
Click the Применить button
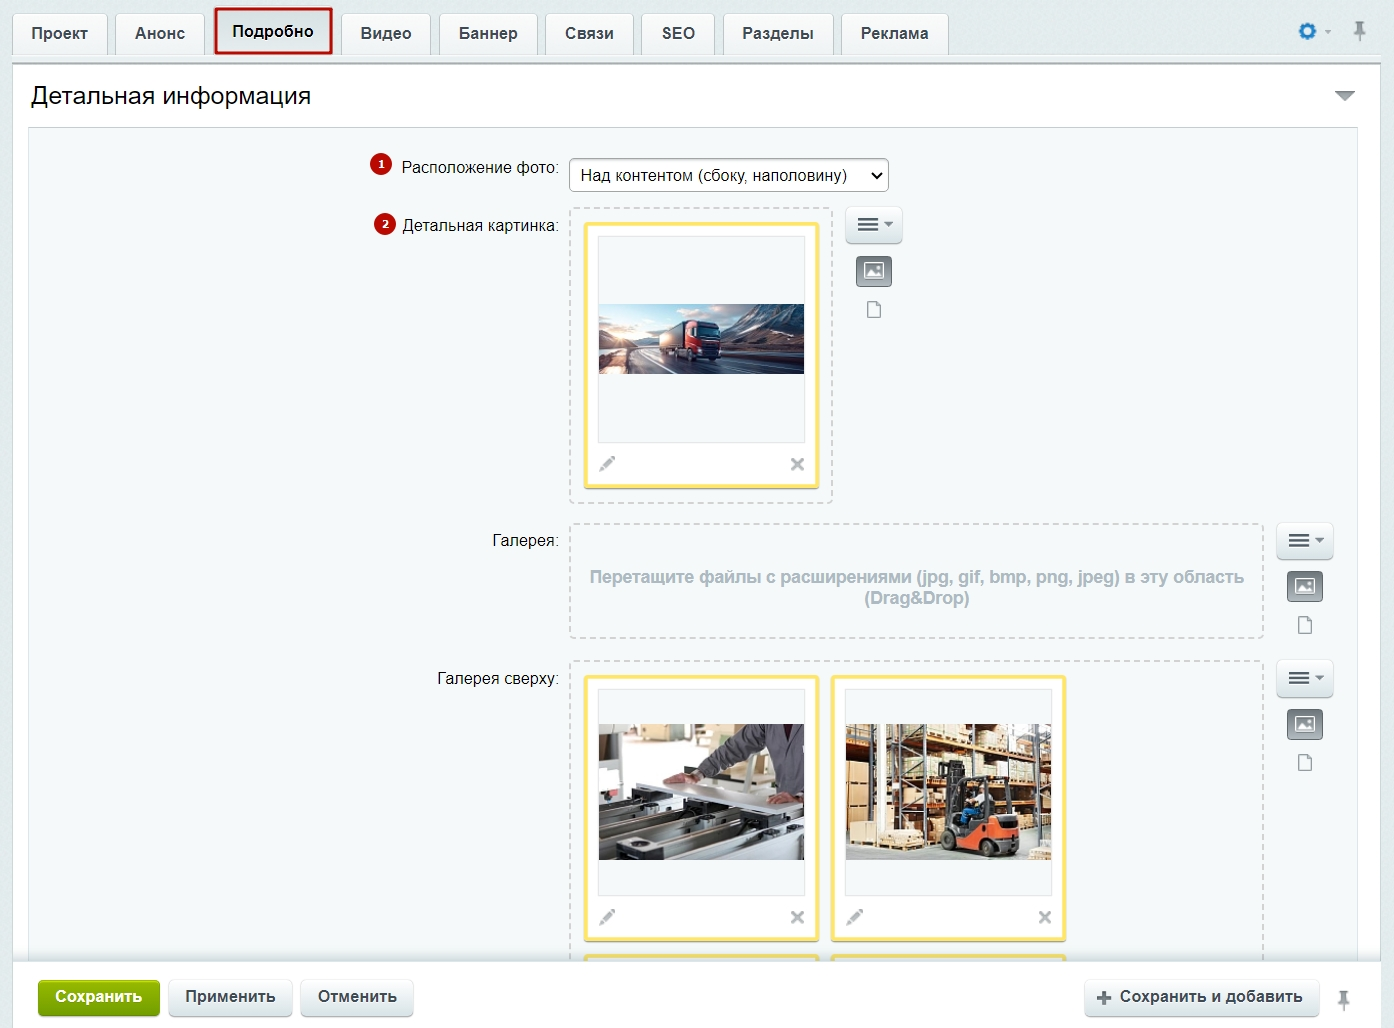230,997
